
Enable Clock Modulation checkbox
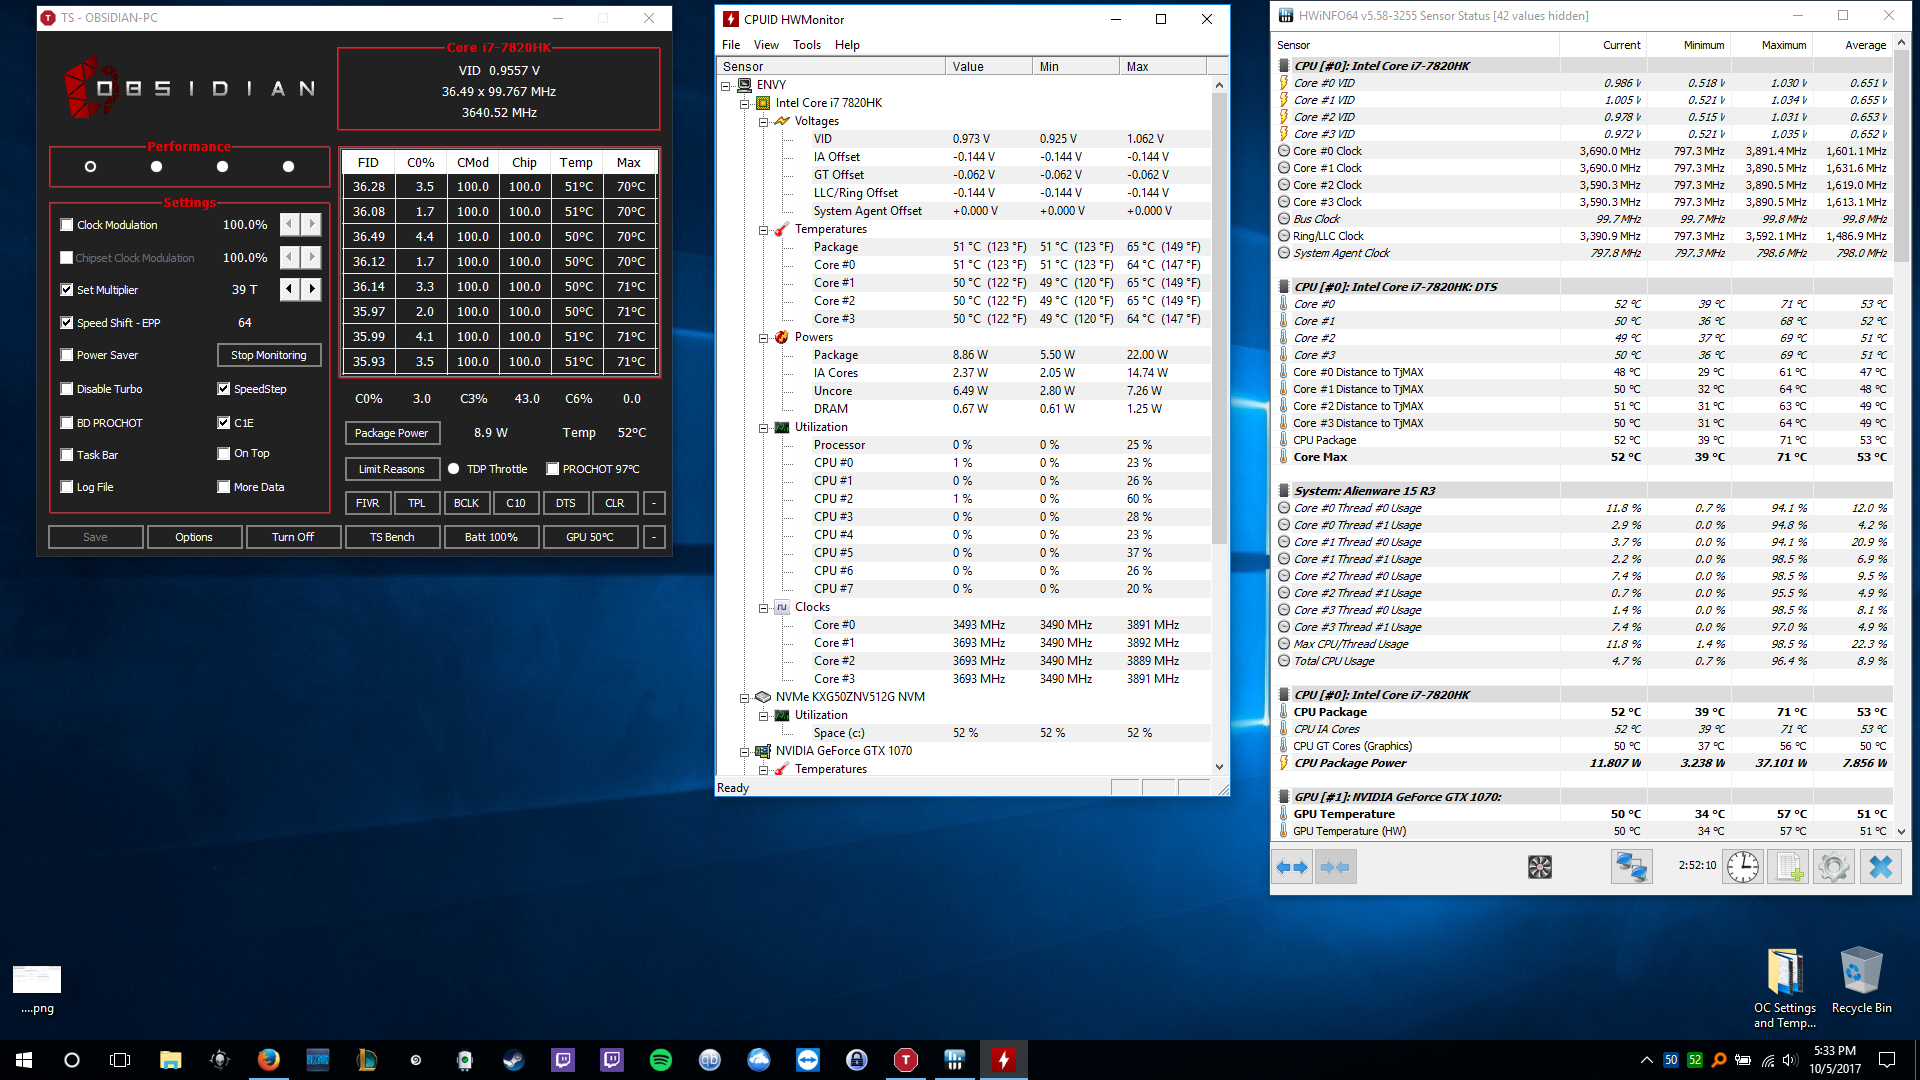coord(67,225)
